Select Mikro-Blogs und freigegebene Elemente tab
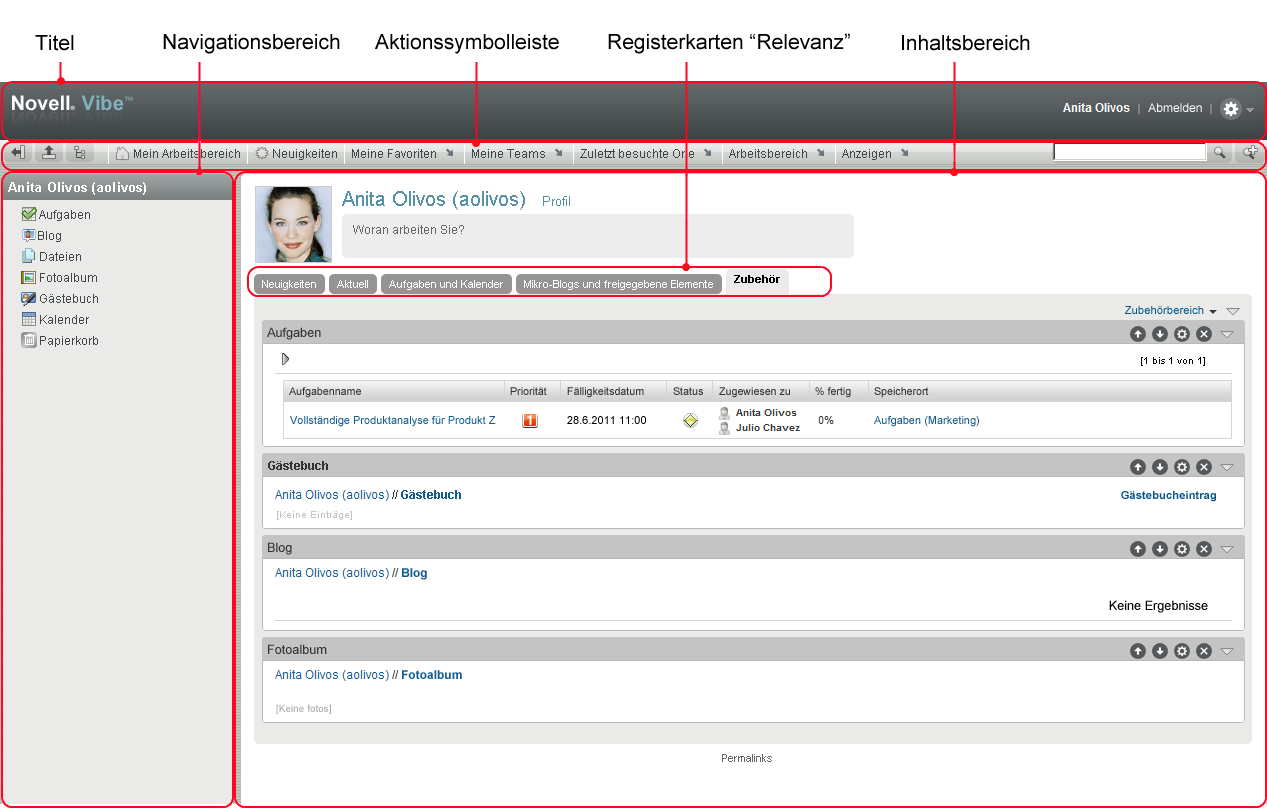This screenshot has width=1267, height=808. pyautogui.click(x=619, y=284)
